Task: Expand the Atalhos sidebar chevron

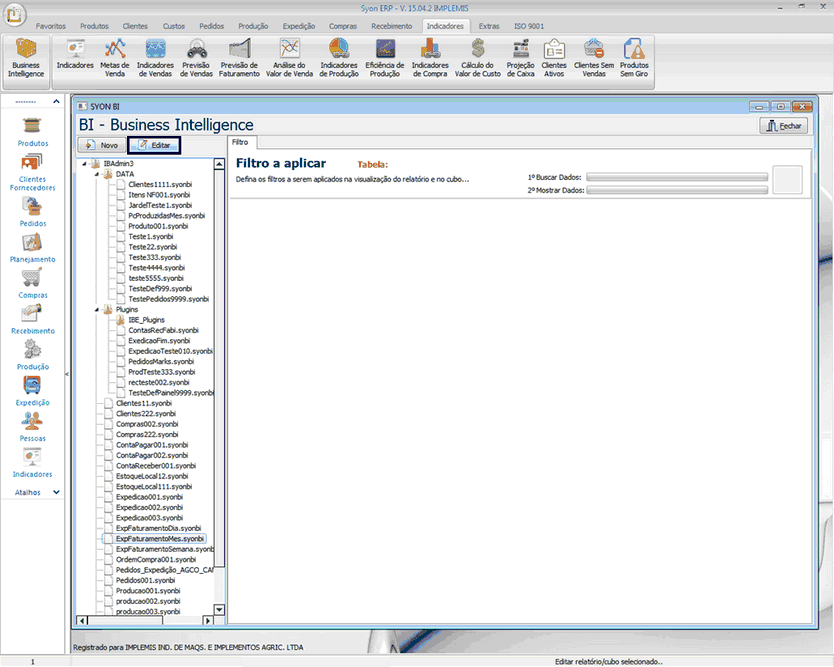Action: tap(56, 492)
